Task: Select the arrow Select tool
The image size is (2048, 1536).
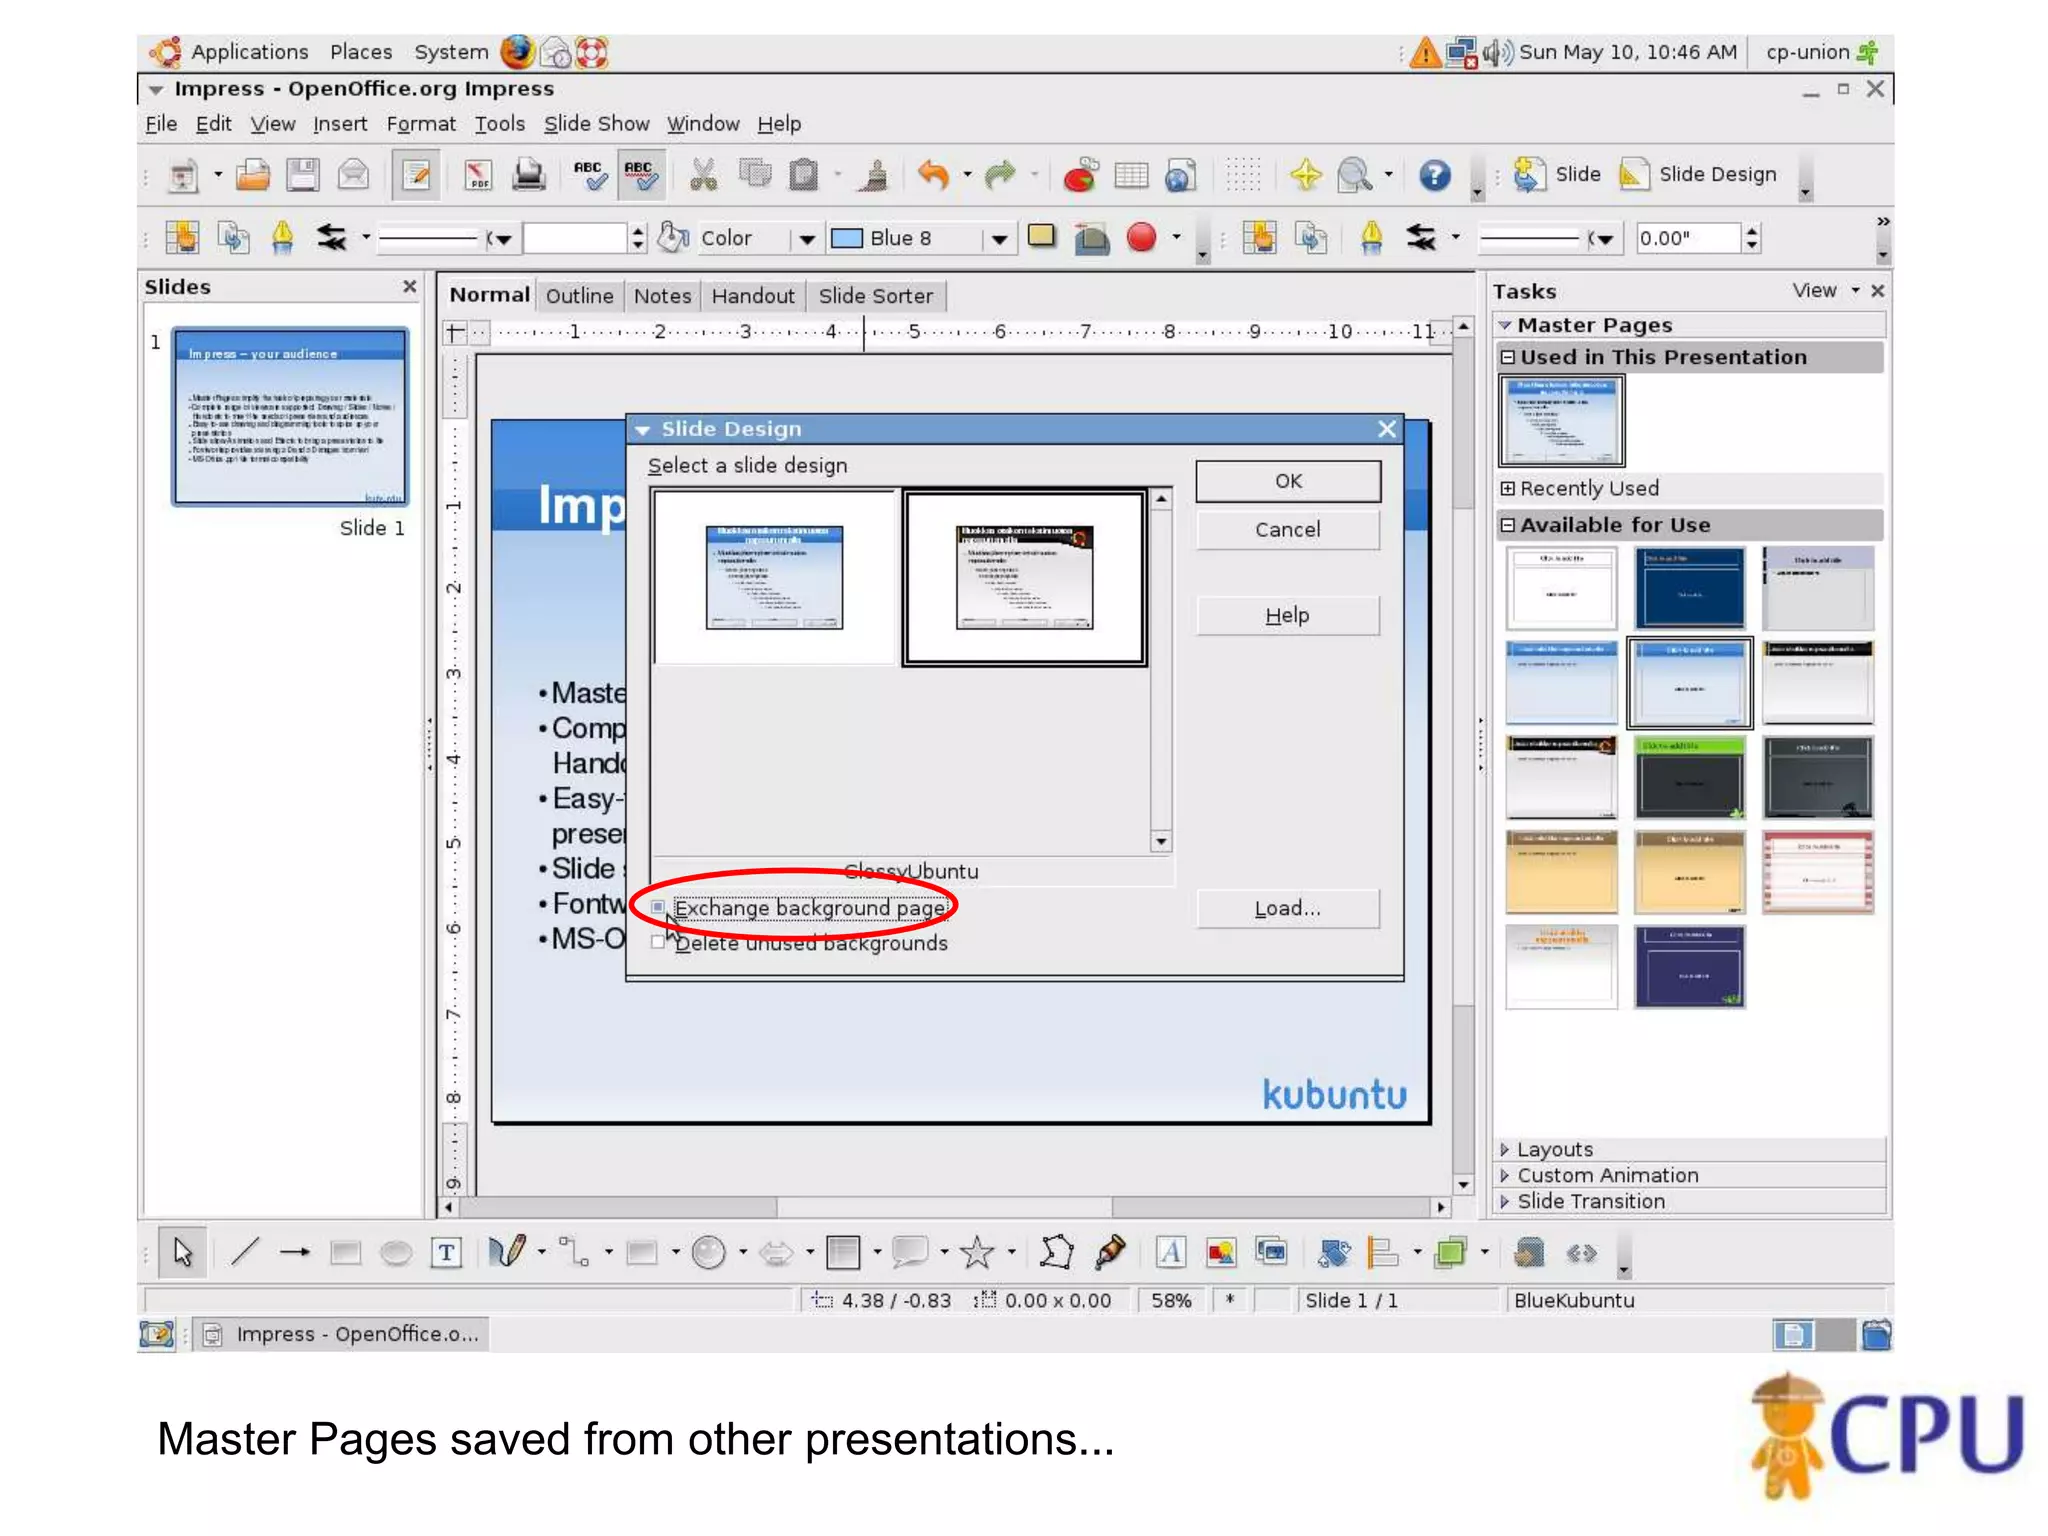Action: pyautogui.click(x=183, y=1252)
